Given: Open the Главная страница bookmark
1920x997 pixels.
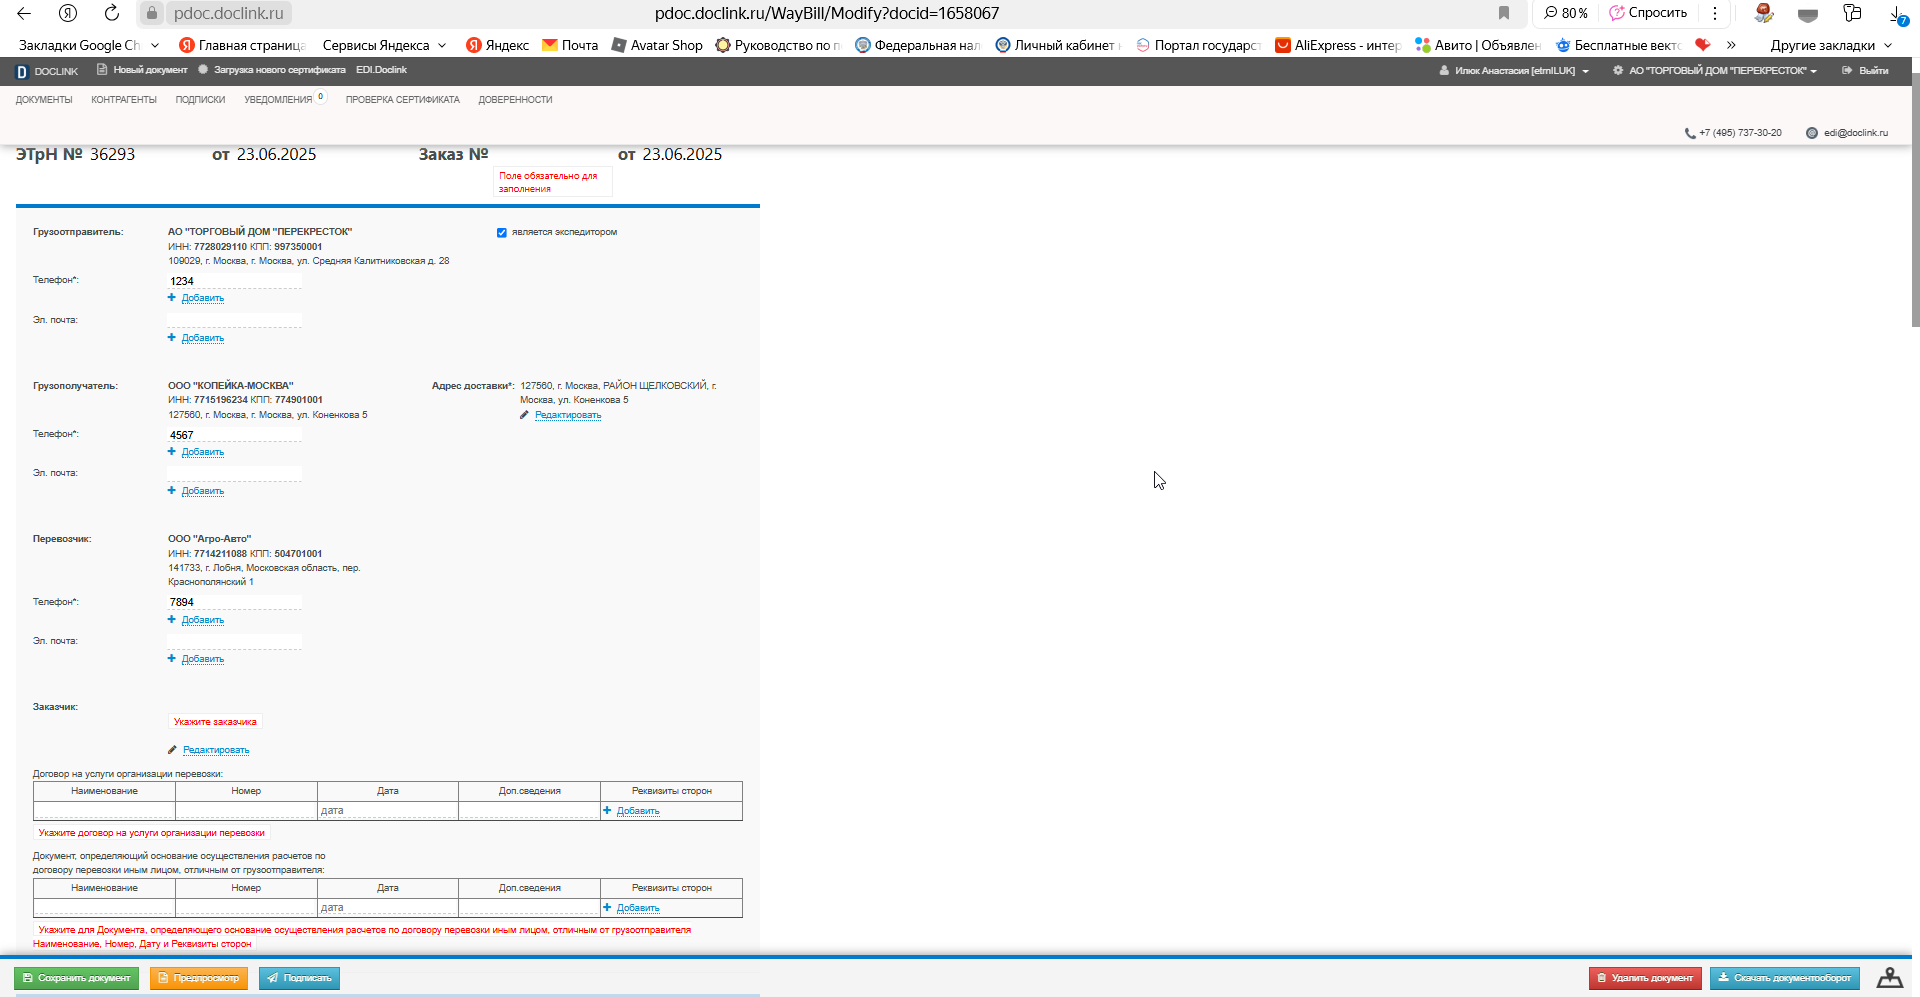Looking at the screenshot, I should tap(242, 45).
